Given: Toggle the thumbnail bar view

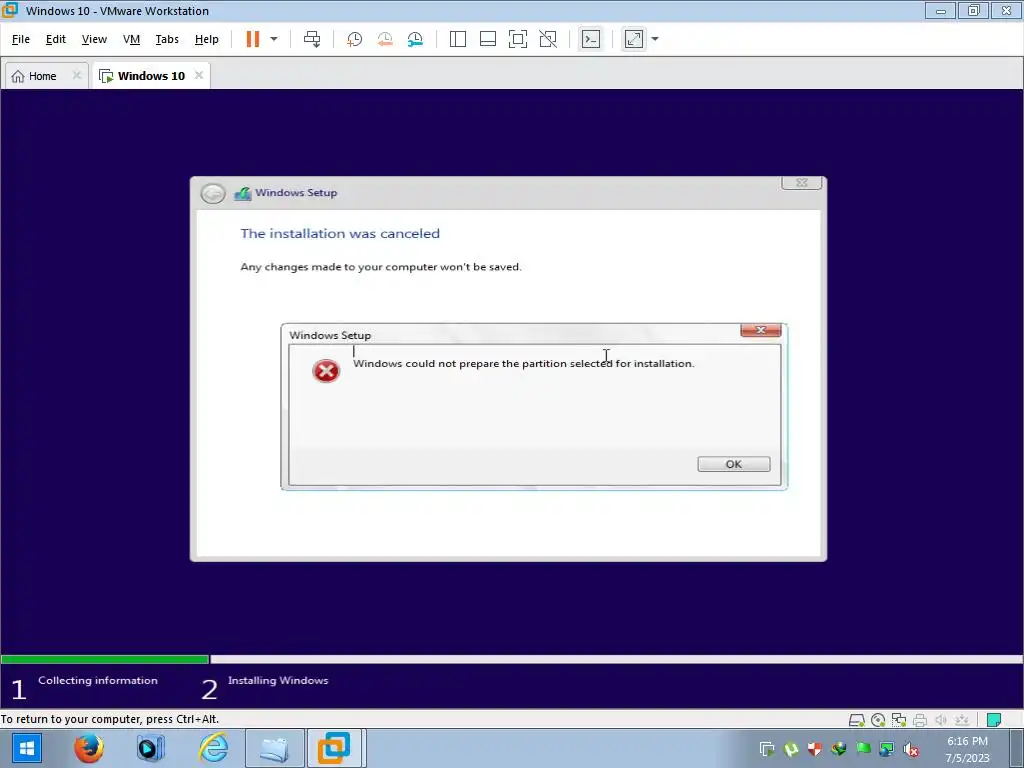Looking at the screenshot, I should (488, 39).
